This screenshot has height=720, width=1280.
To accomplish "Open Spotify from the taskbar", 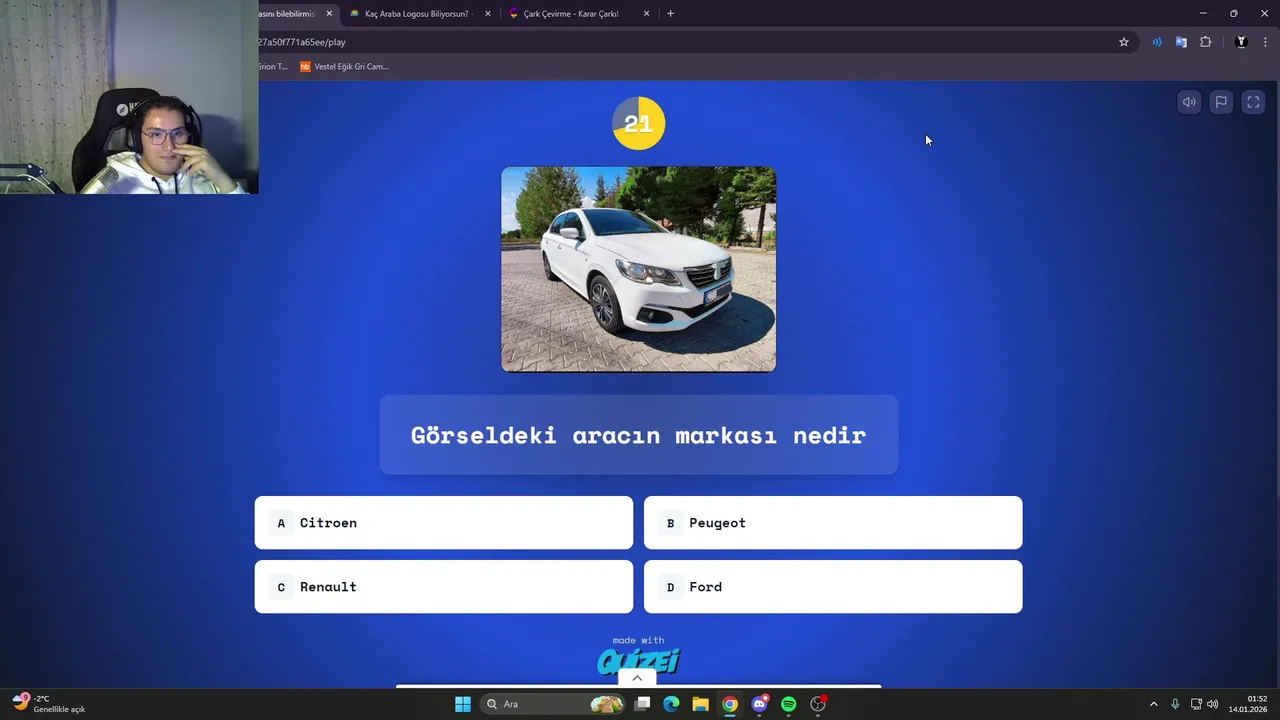I will [789, 704].
